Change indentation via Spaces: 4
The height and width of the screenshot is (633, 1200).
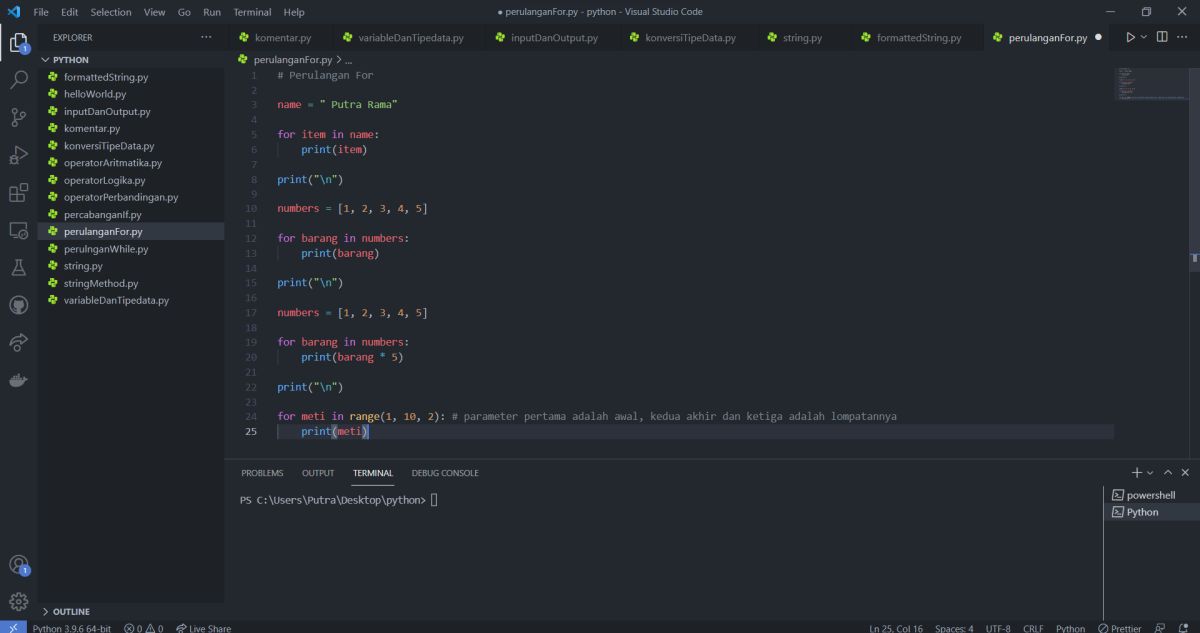tap(954, 628)
